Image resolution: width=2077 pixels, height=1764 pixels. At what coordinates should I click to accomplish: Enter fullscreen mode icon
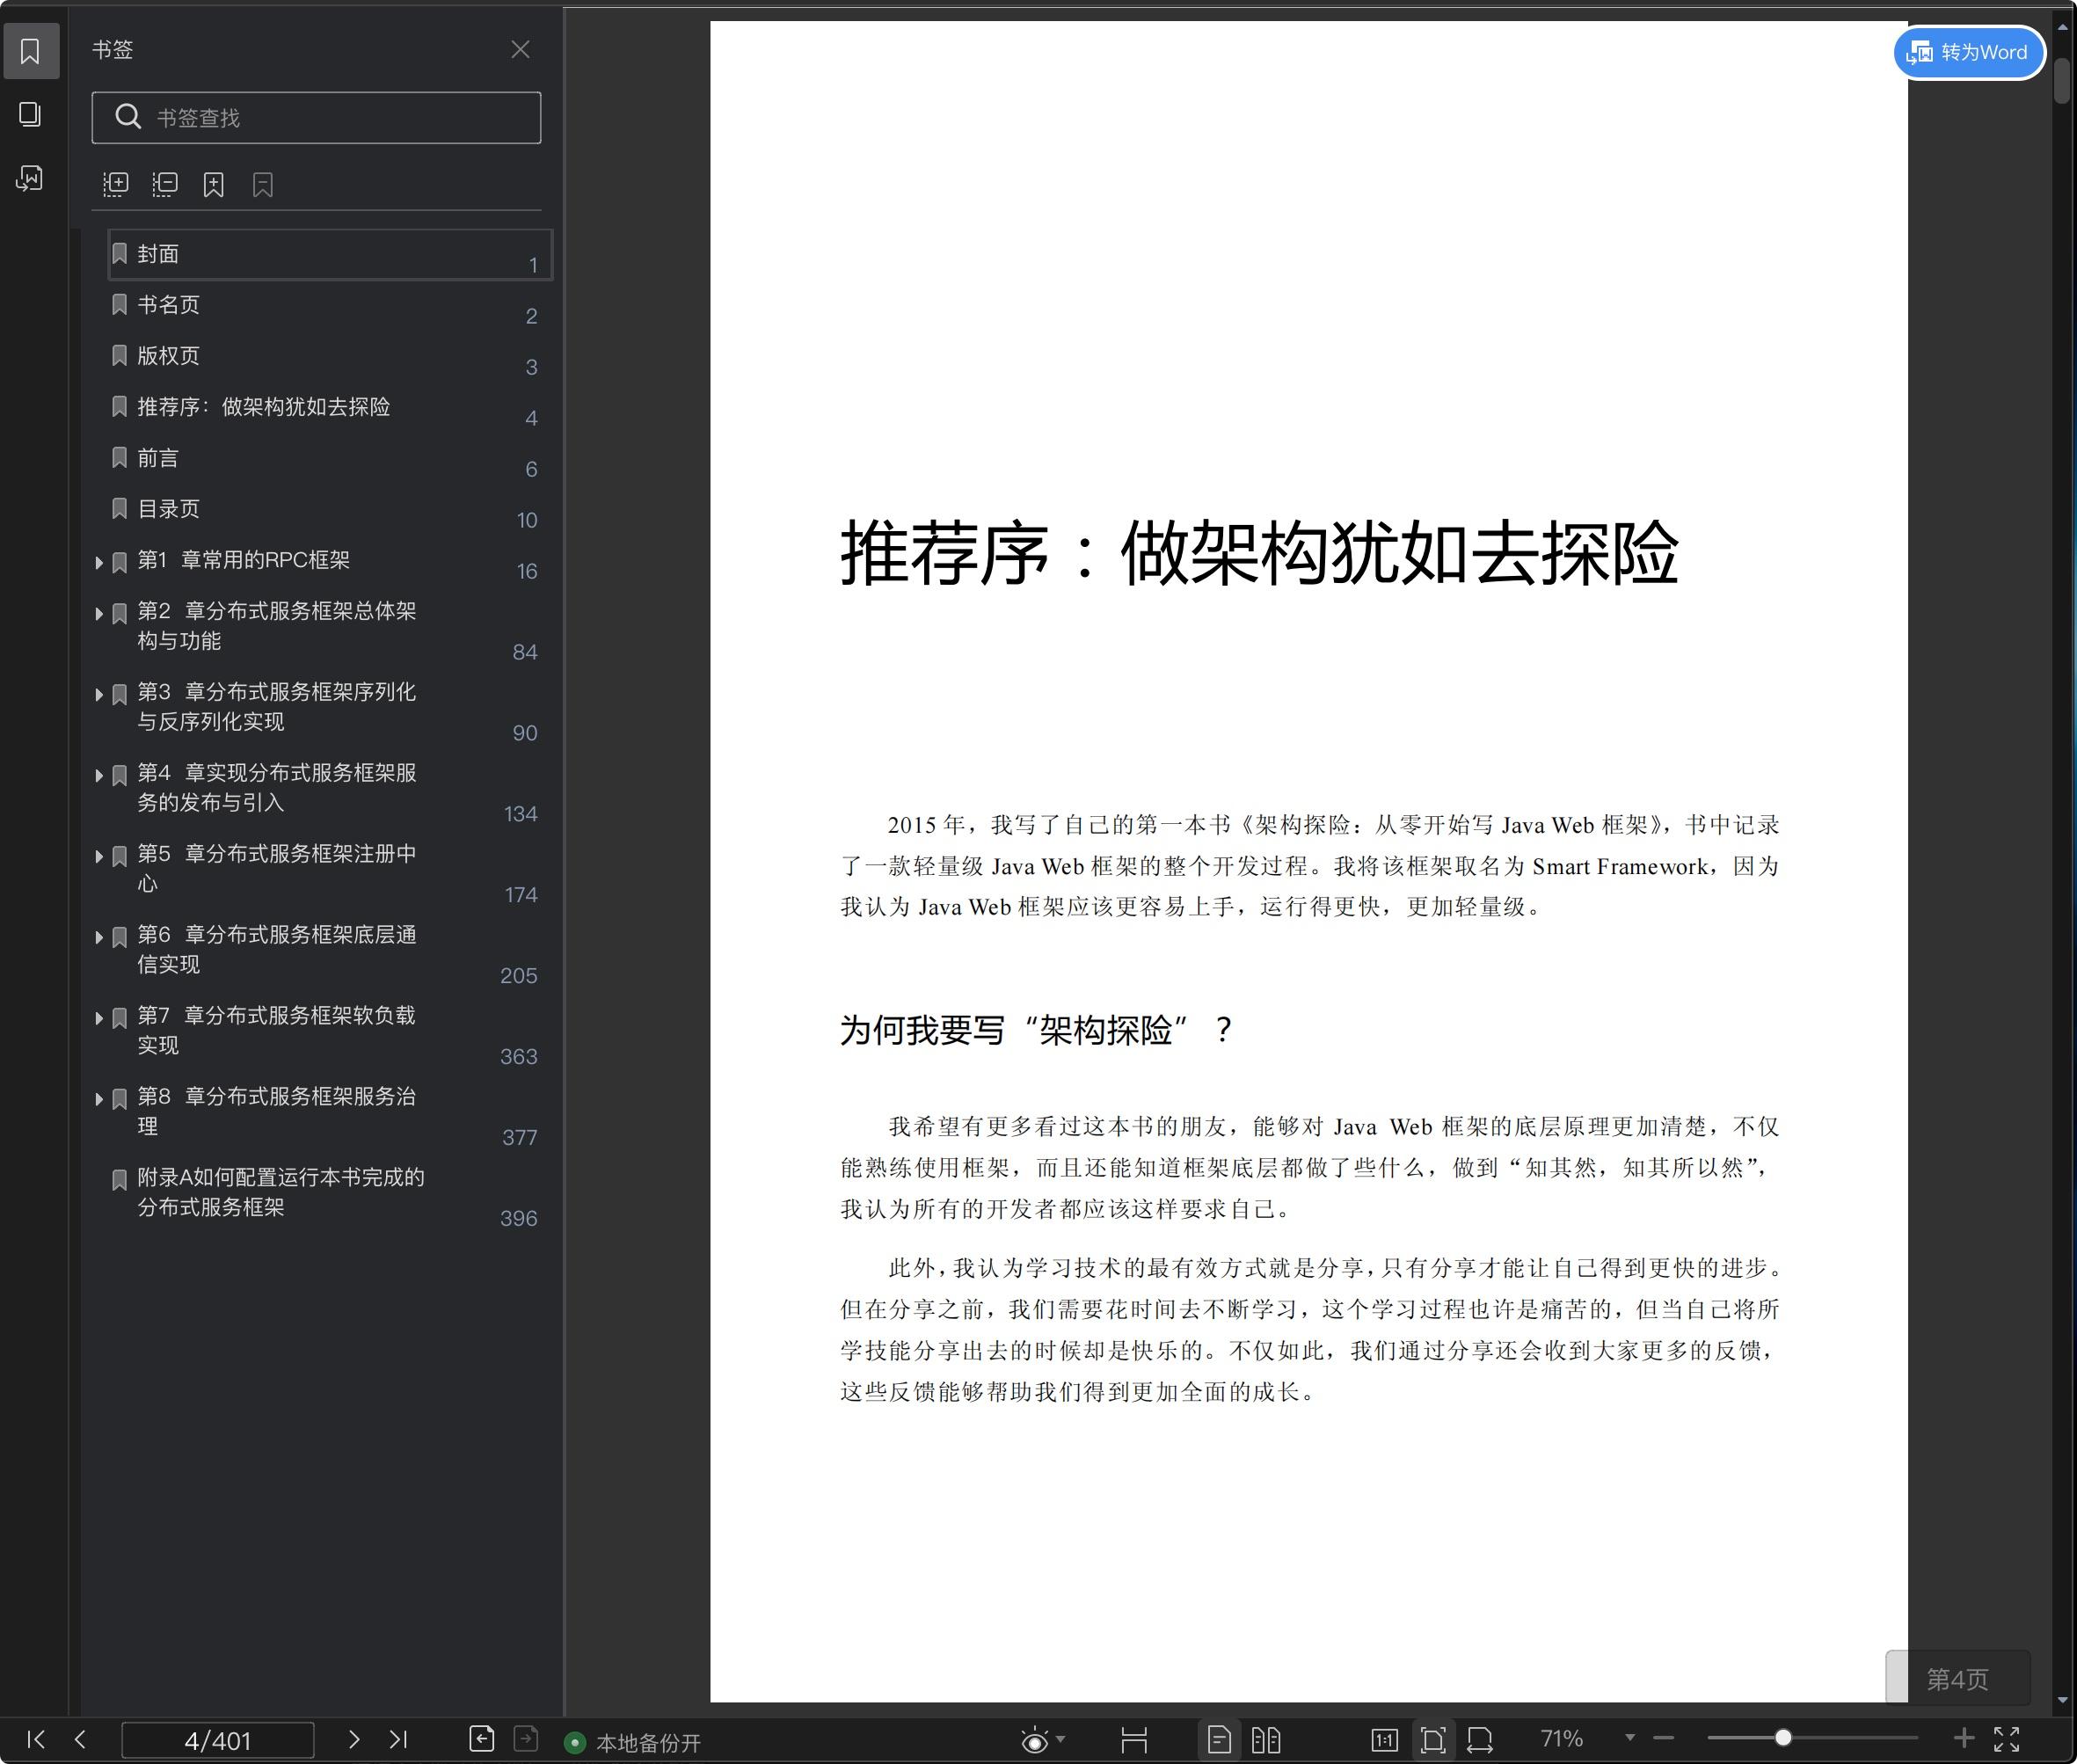tap(2007, 1739)
